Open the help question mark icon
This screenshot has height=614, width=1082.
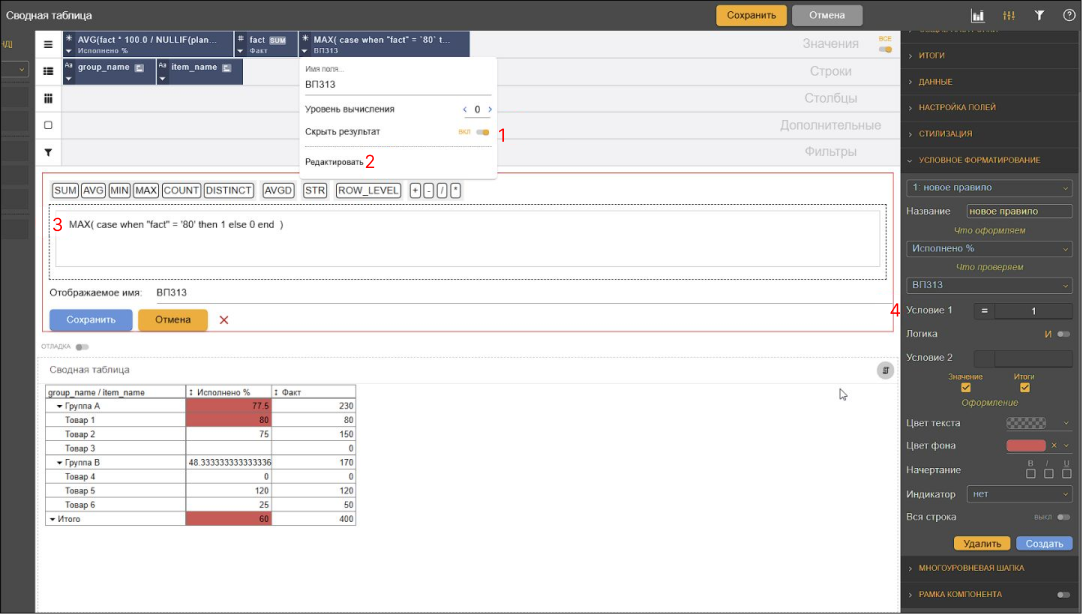tap(1069, 15)
